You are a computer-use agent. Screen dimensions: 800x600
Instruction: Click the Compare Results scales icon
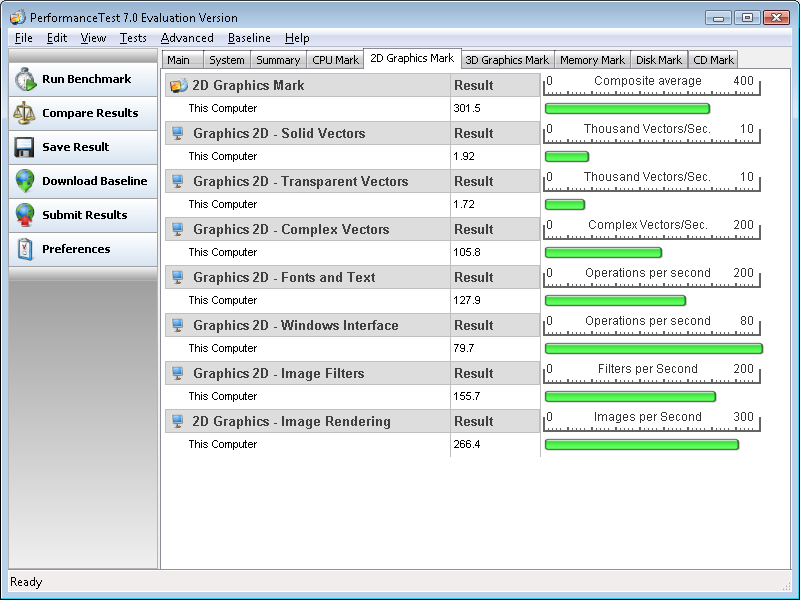(x=24, y=113)
